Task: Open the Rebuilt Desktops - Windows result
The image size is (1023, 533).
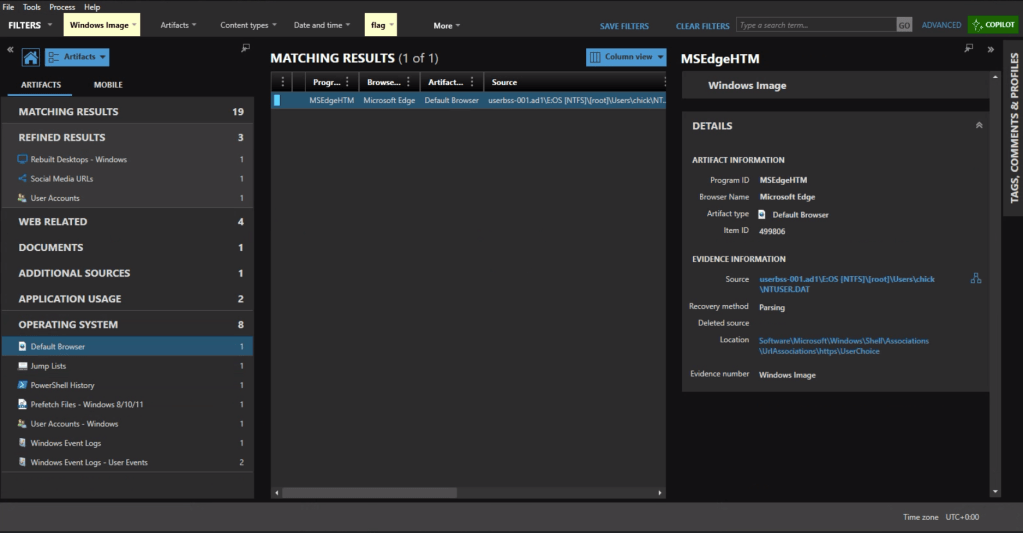Action: coord(78,160)
